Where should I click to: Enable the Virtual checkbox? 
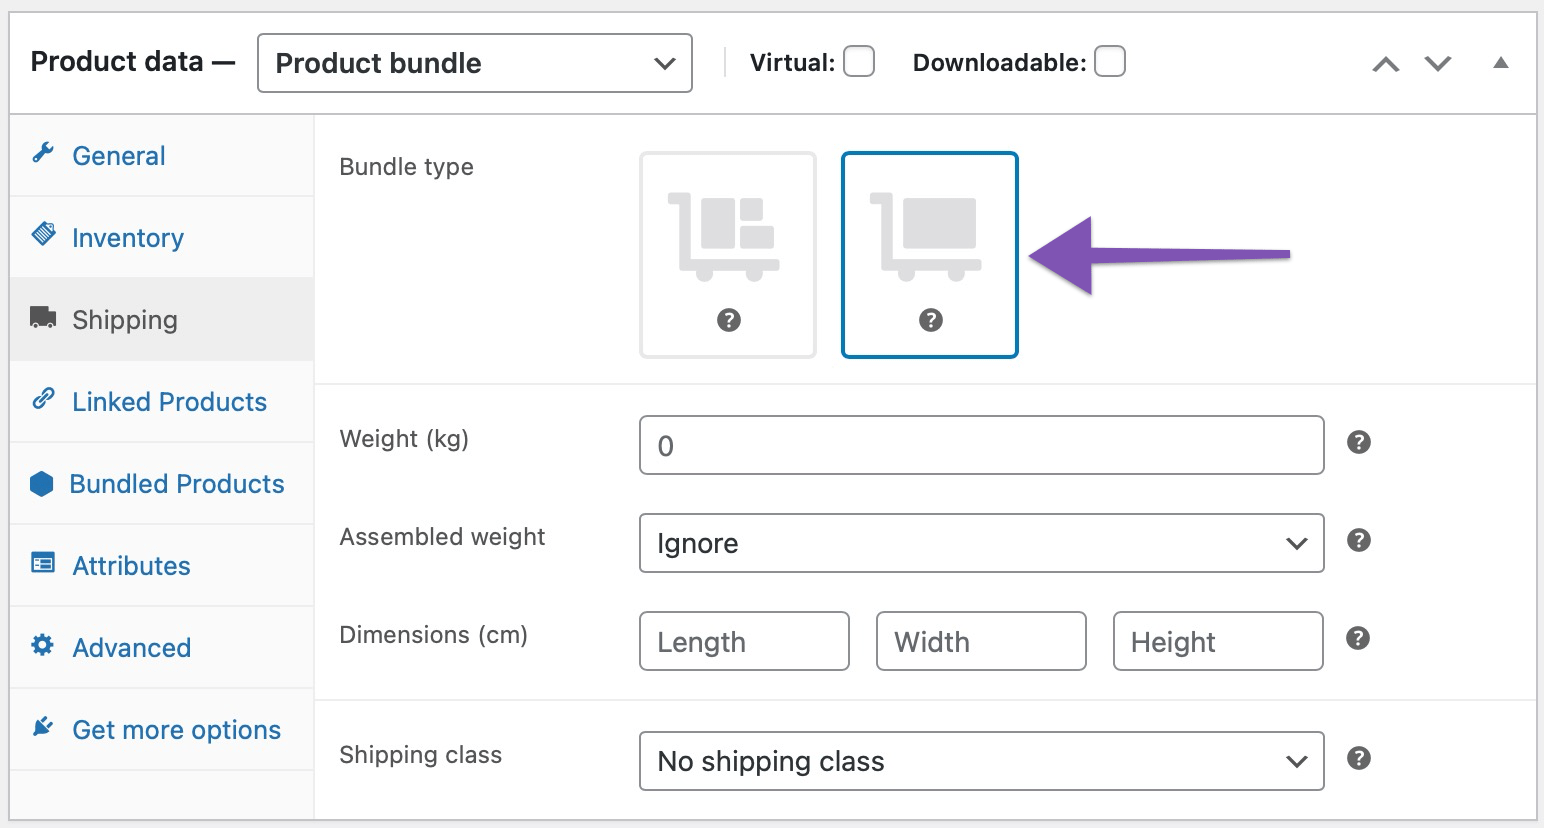pos(858,61)
